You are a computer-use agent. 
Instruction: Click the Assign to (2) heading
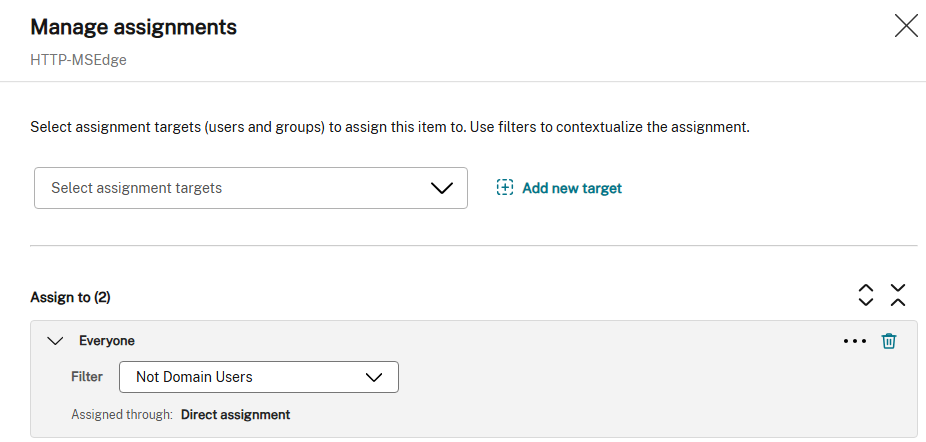(x=70, y=297)
